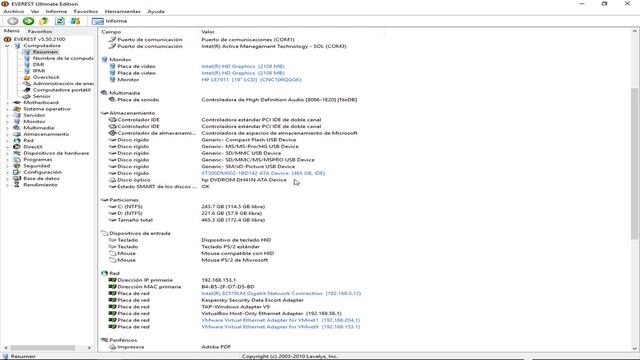640x360 pixels.
Task: Expand the Servidor tree node
Action: coord(7,115)
